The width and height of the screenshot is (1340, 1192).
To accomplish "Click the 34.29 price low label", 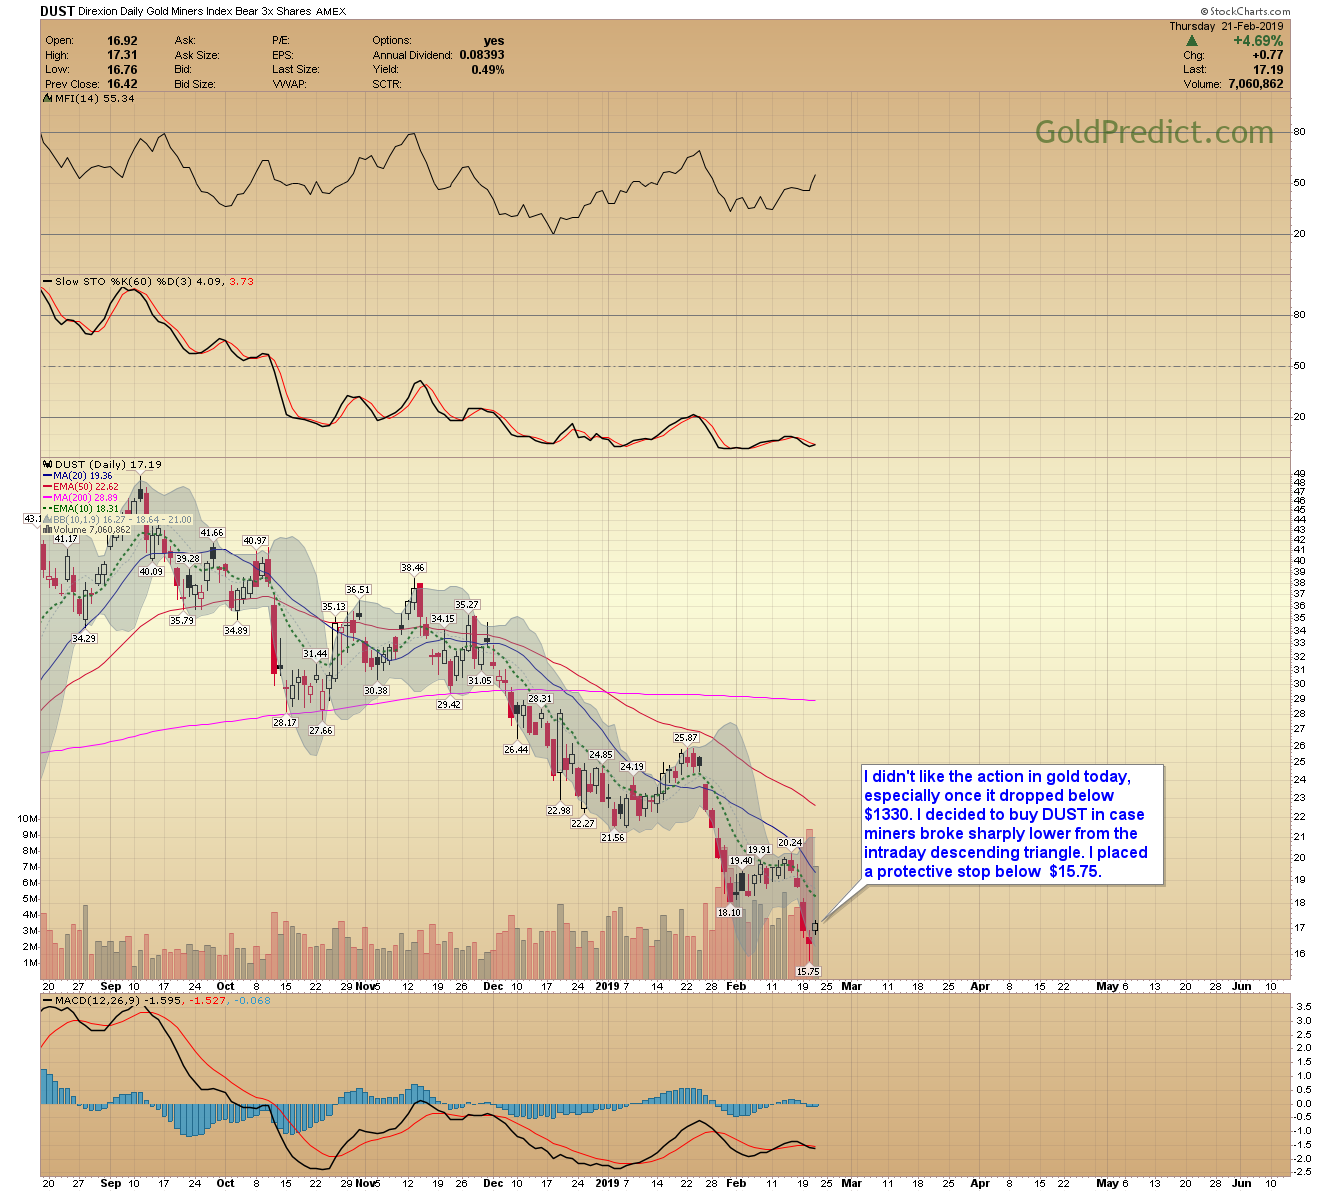I will 85,638.
